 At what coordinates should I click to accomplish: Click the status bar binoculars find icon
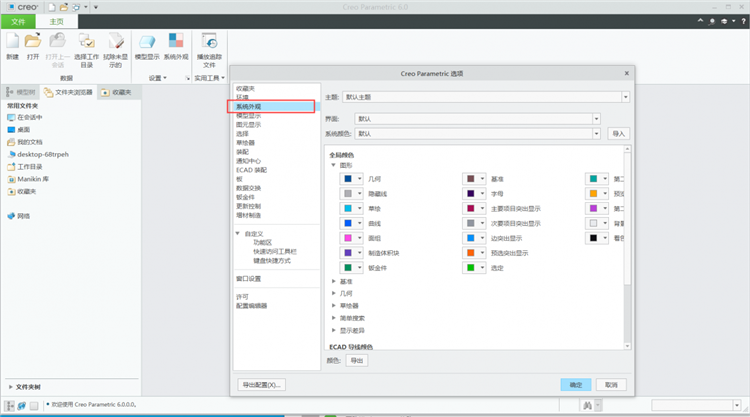[587, 406]
